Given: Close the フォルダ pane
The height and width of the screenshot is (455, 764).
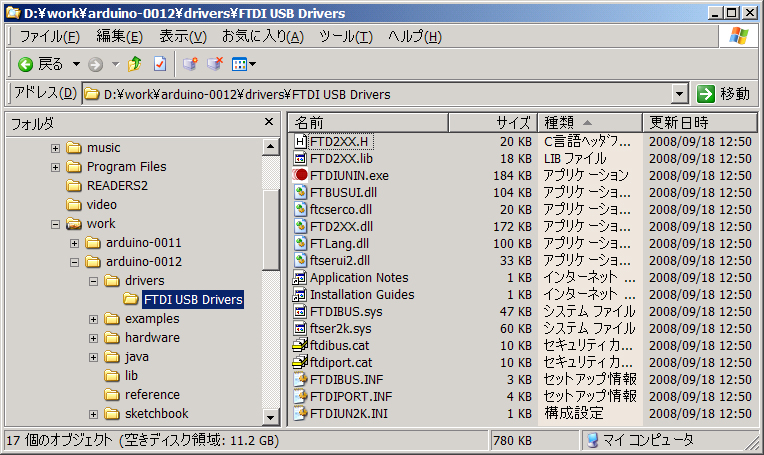Looking at the screenshot, I should pyautogui.click(x=268, y=122).
